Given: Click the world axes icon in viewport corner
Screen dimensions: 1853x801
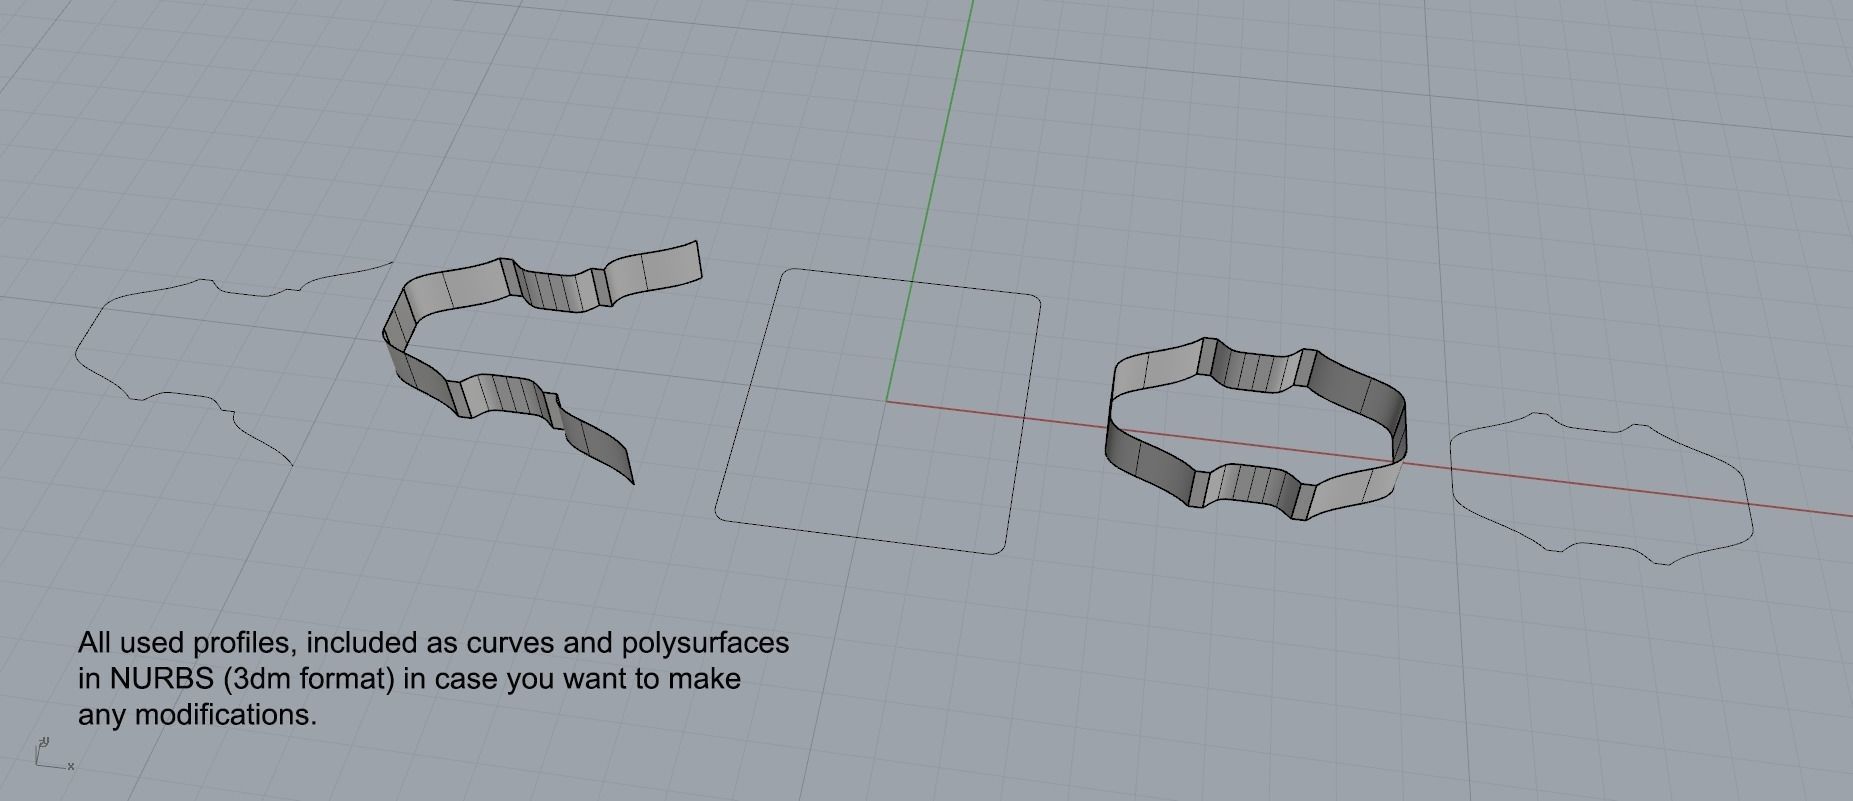Looking at the screenshot, I should pos(54,754).
